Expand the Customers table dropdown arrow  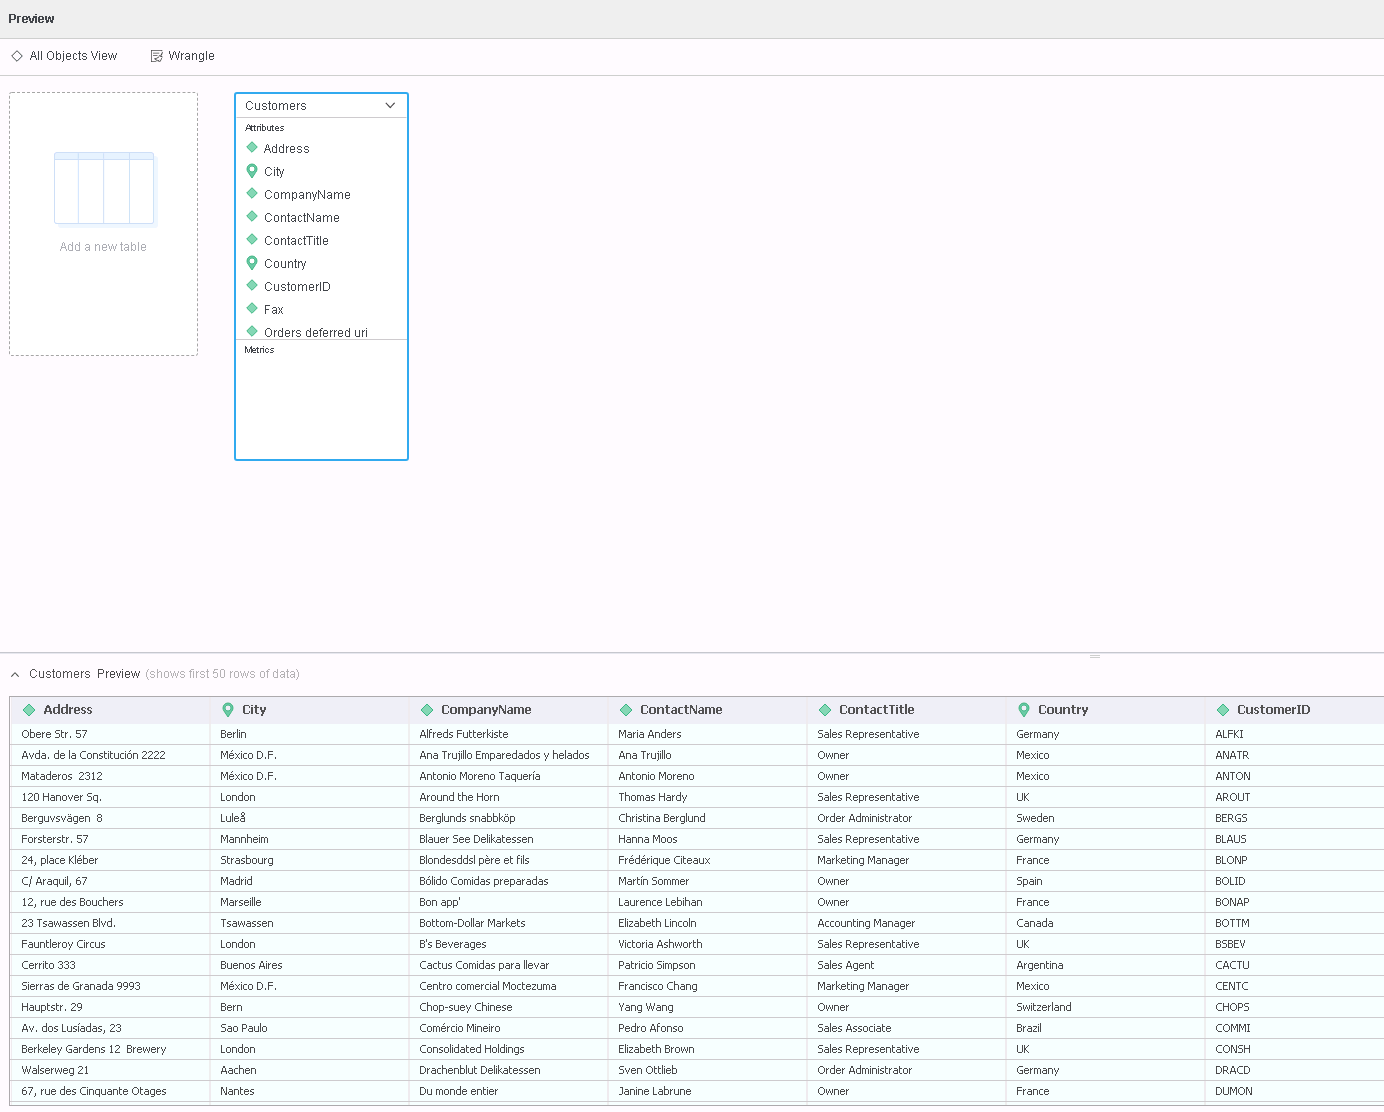[390, 105]
